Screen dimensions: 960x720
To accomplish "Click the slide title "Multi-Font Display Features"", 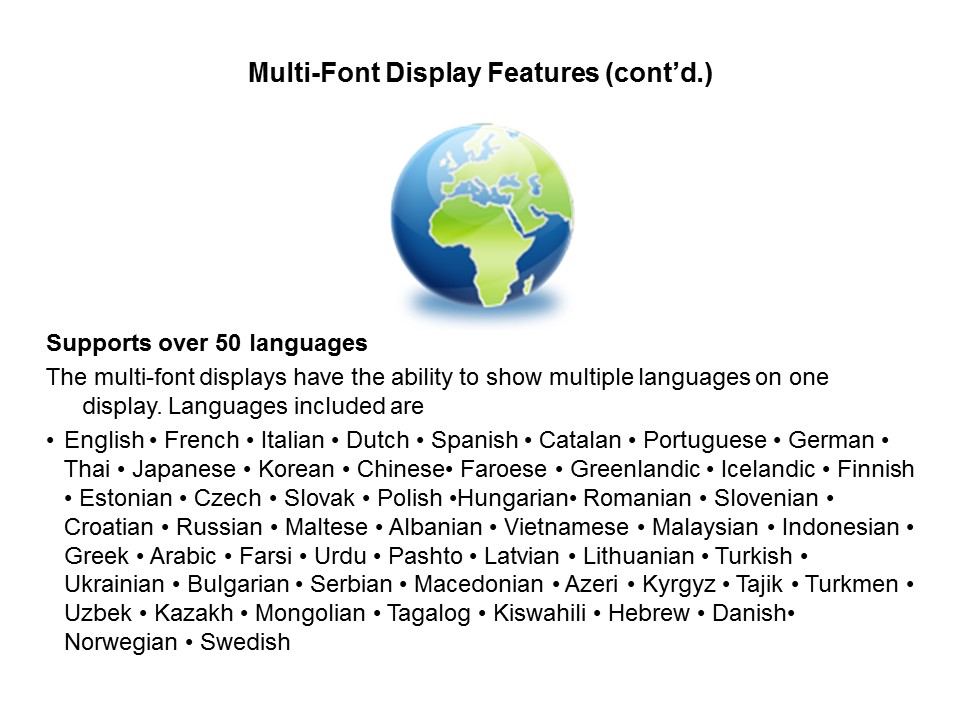I will [x=480, y=74].
